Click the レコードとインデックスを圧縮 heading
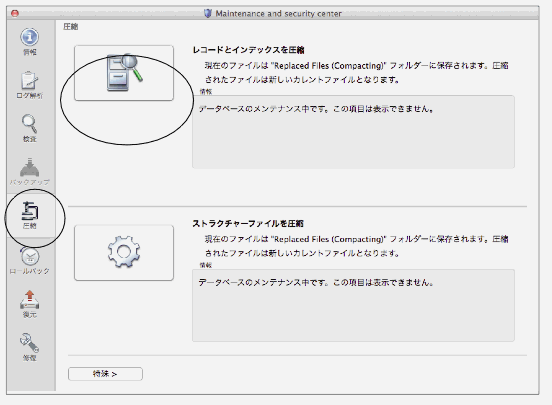 248,50
